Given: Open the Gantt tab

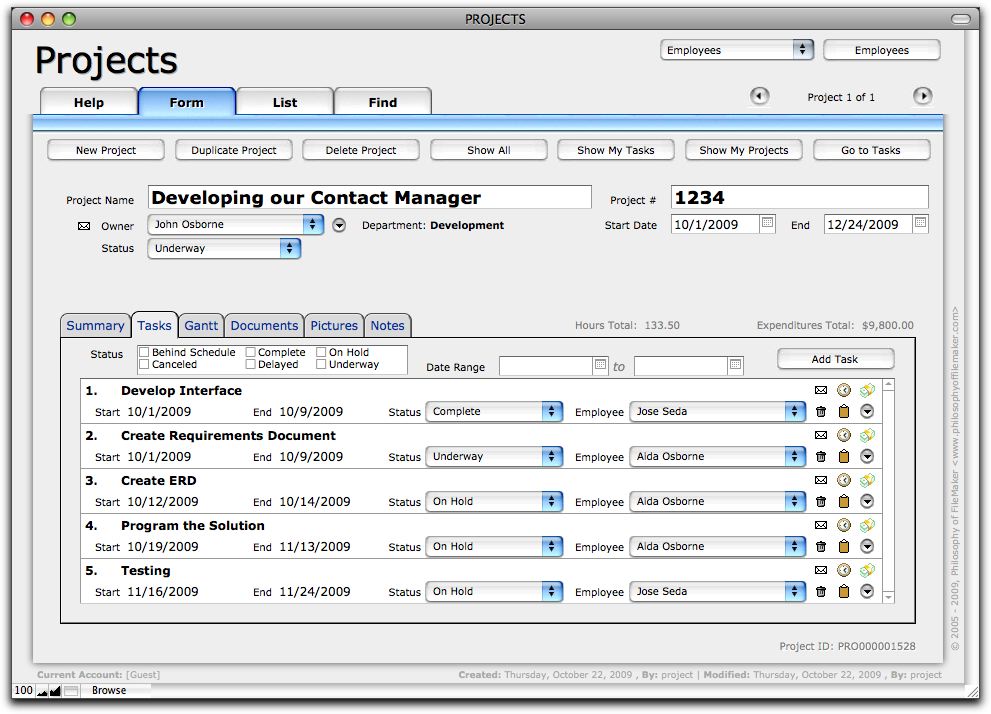Looking at the screenshot, I should pyautogui.click(x=201, y=325).
